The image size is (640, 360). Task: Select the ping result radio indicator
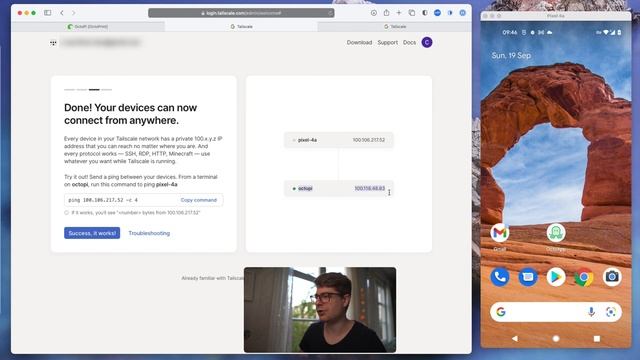[x=66, y=213]
